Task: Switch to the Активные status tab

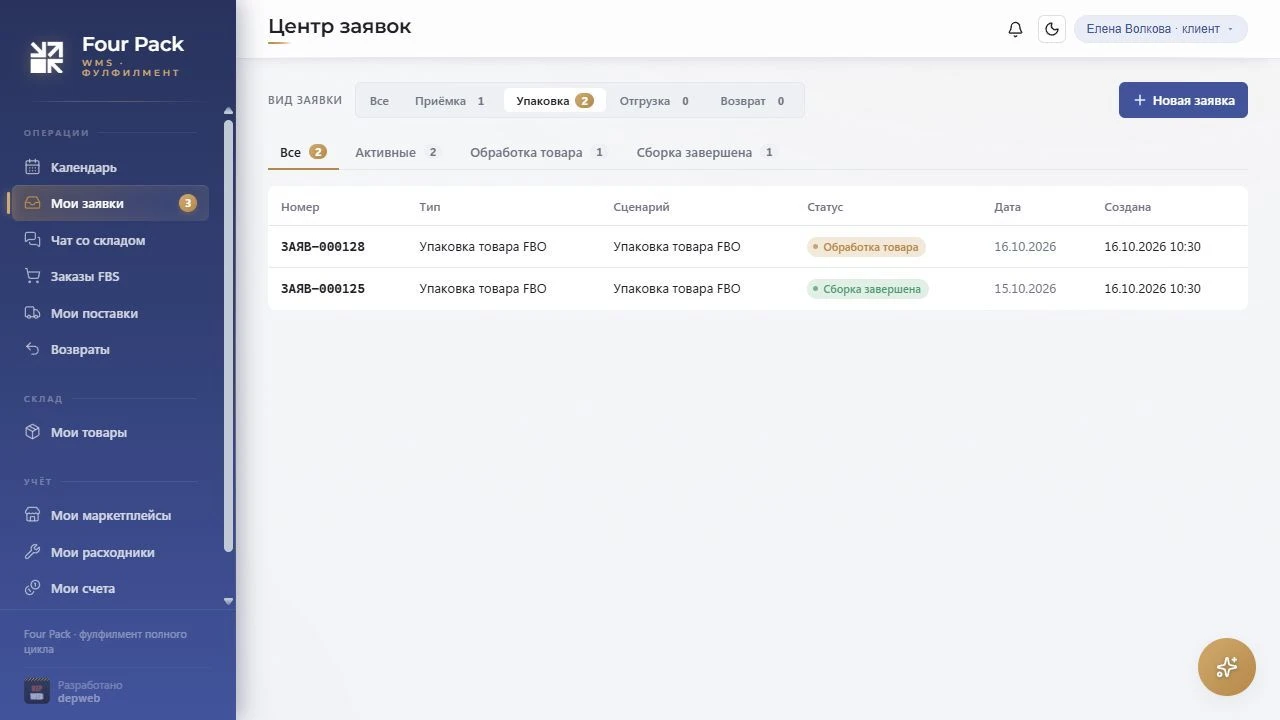Action: point(397,152)
